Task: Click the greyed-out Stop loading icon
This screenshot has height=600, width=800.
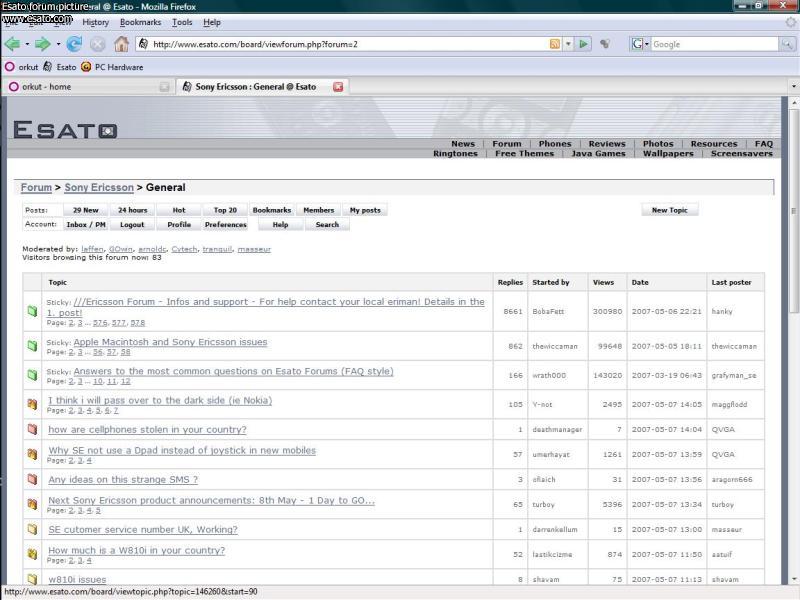Action: [97, 44]
